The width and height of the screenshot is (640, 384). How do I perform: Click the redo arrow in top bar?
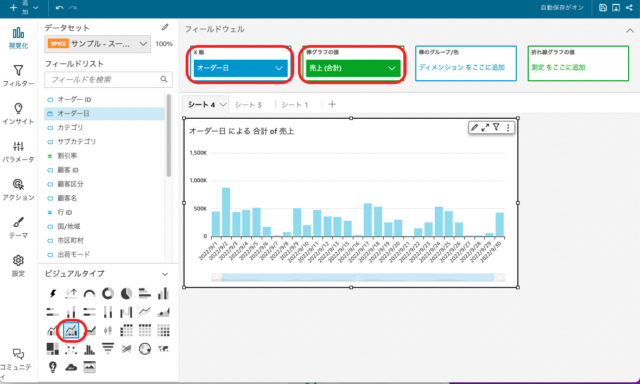click(73, 8)
